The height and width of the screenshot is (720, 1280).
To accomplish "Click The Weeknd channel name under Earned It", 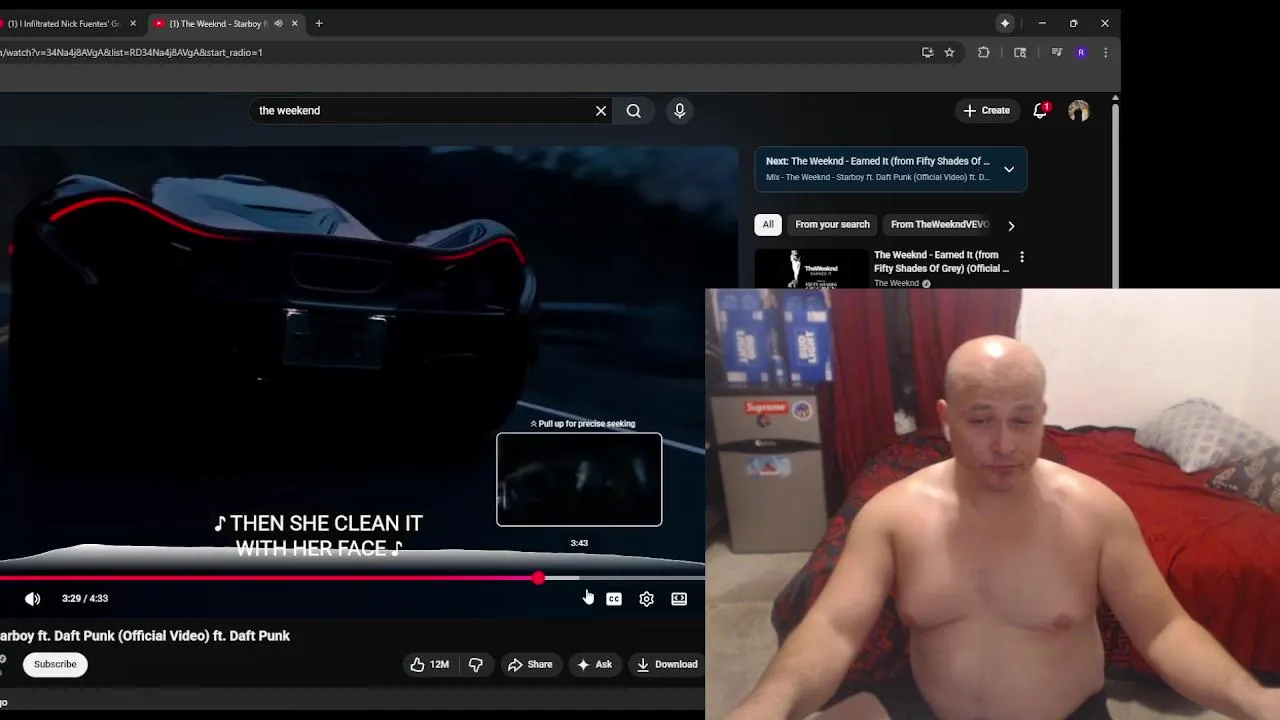I will coord(897,283).
